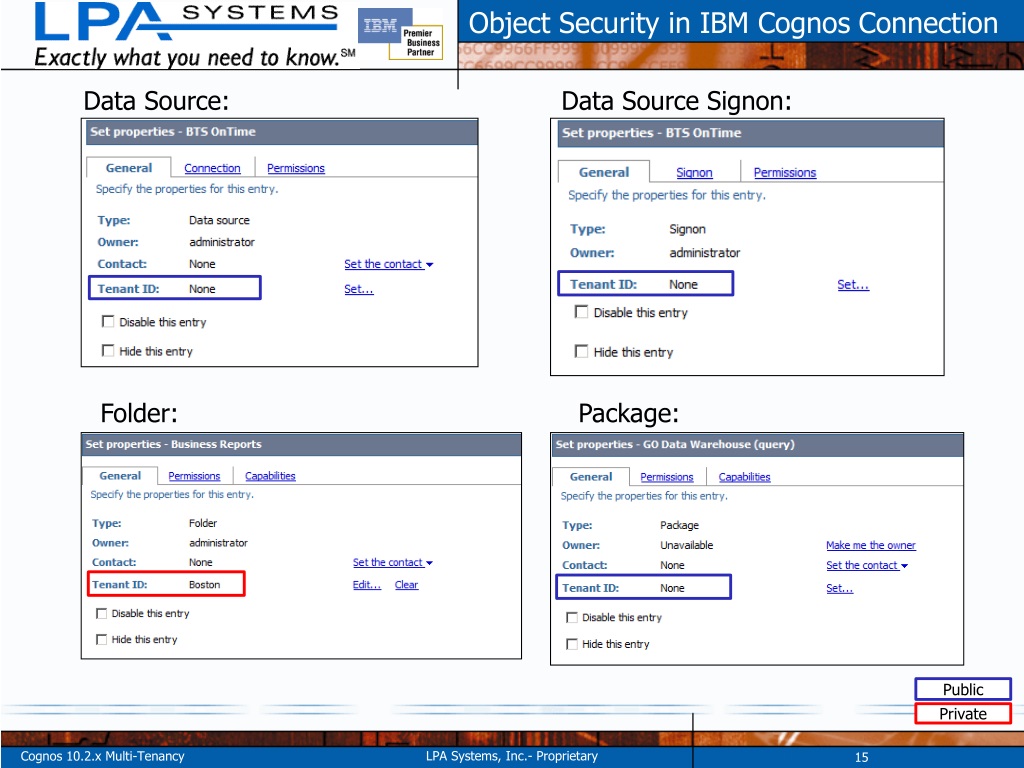Click Owner administrator in Data Source Signon panel
Image resolution: width=1024 pixels, height=768 pixels.
point(705,253)
